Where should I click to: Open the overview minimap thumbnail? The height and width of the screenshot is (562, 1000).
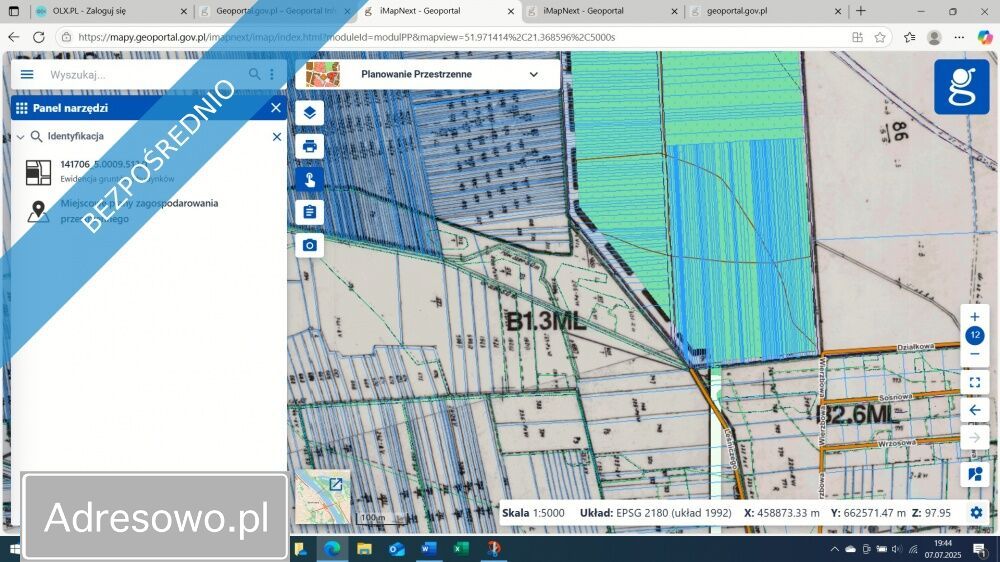pyautogui.click(x=323, y=497)
